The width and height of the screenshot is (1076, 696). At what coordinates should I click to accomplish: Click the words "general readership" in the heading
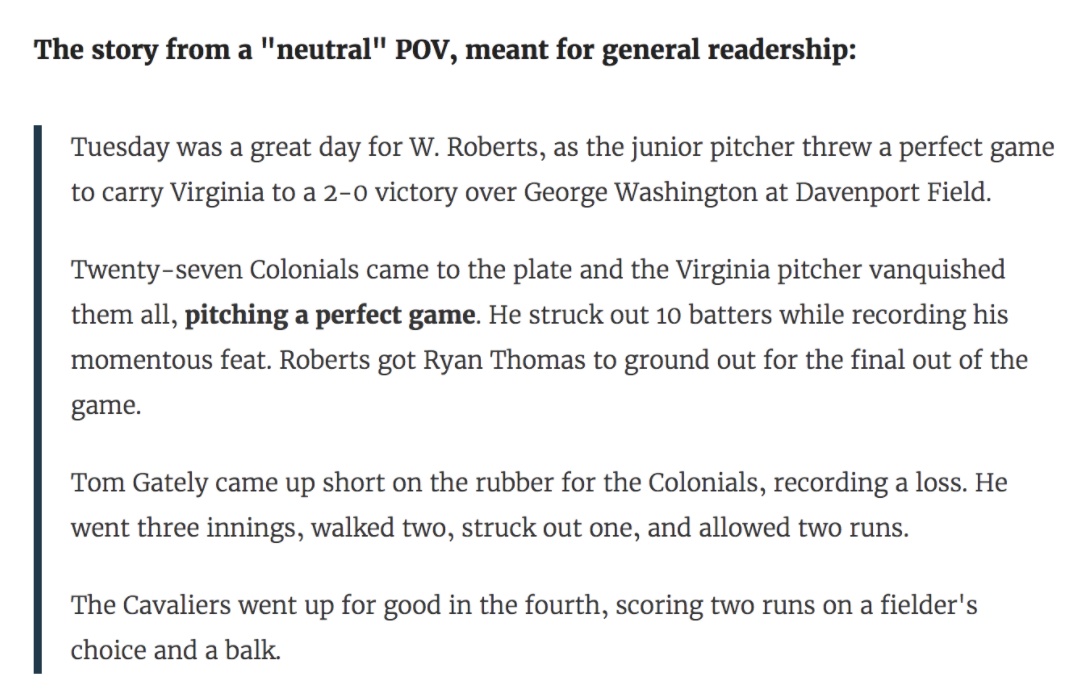coord(728,50)
